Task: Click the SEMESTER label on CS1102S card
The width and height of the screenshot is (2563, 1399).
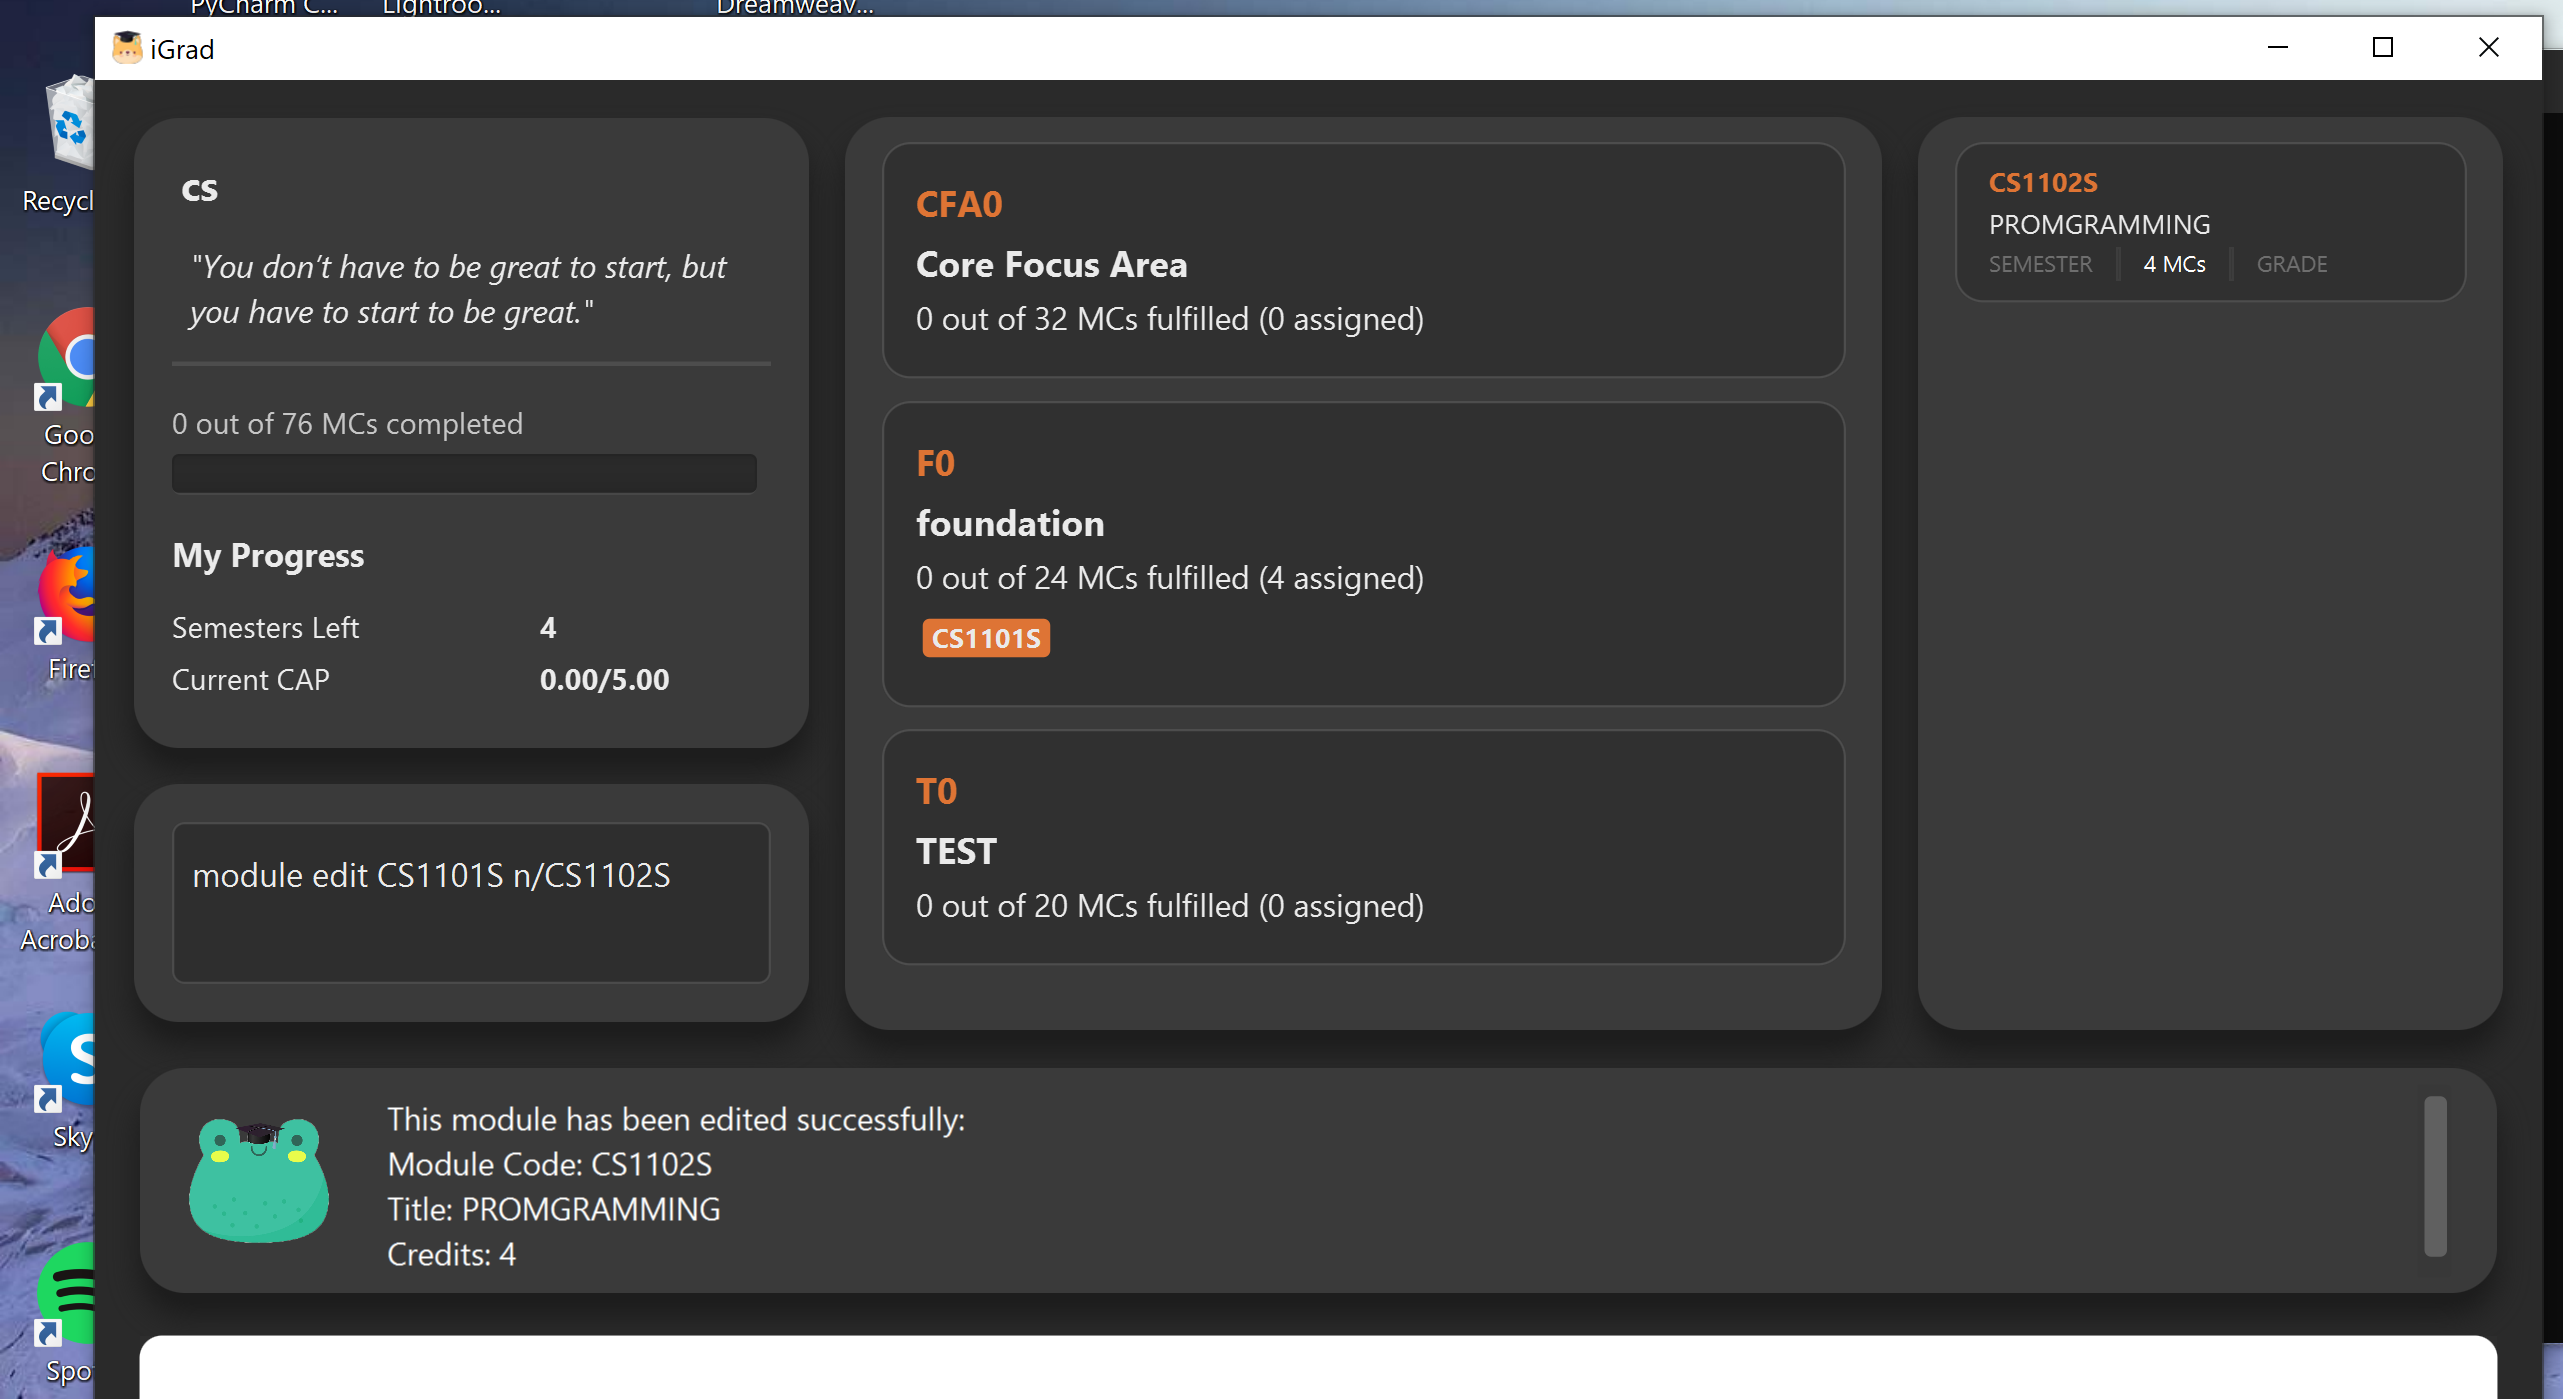Action: (x=2039, y=264)
